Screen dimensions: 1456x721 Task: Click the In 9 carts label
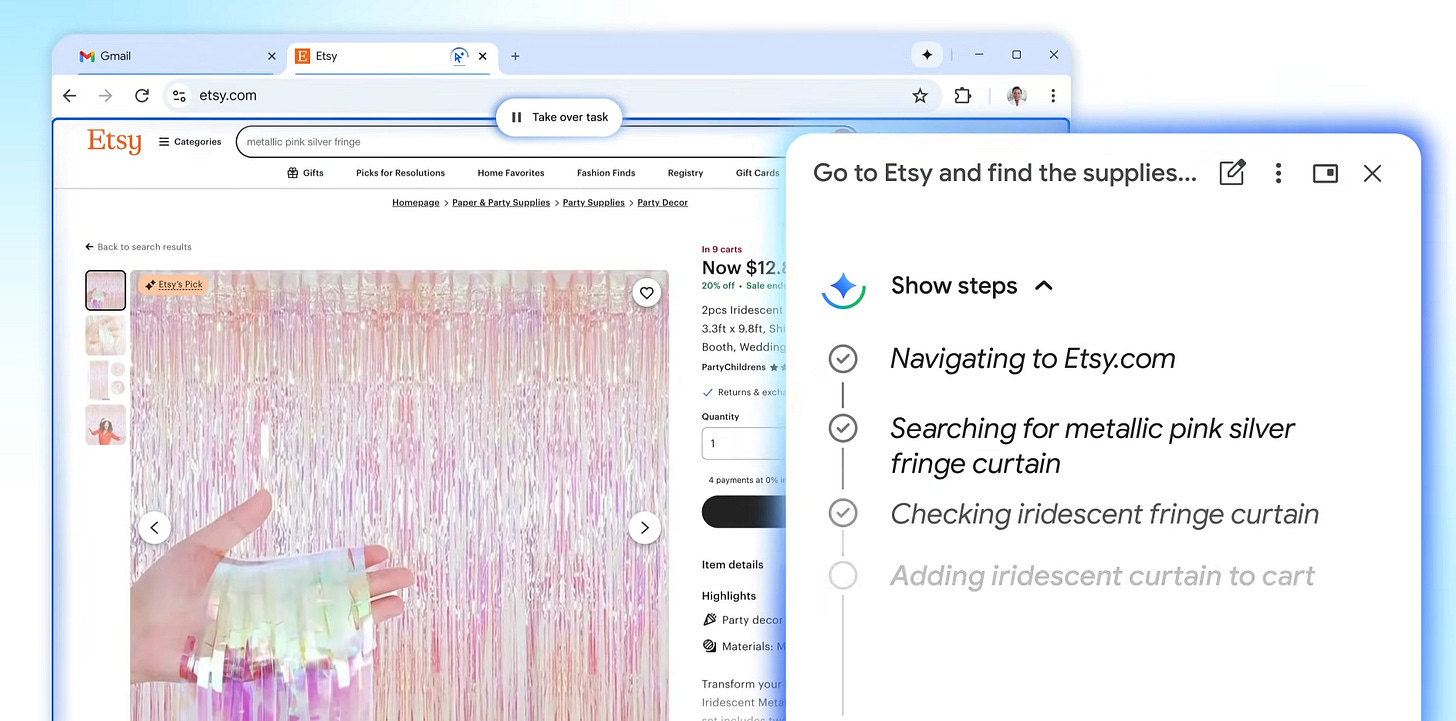click(722, 250)
